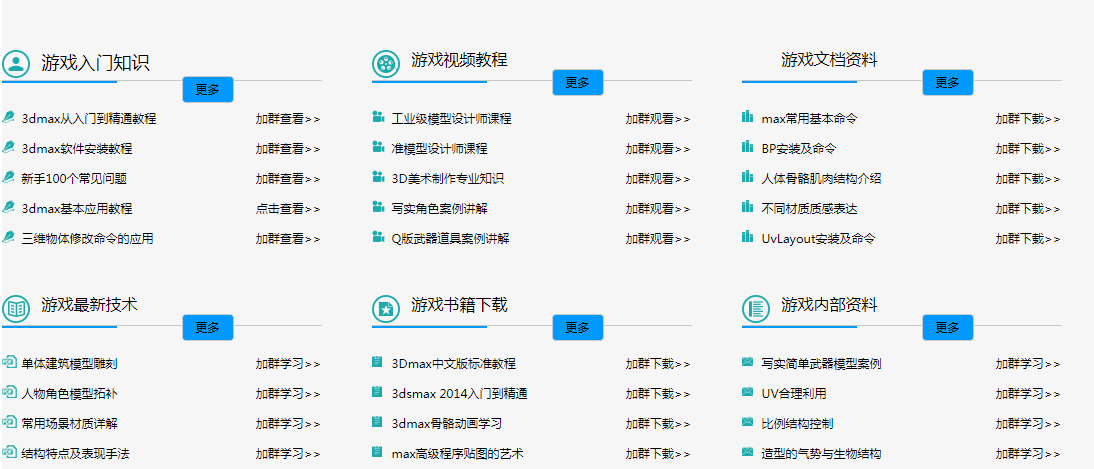Click 点击查看>> for 3dmax基本应用教程
The width and height of the screenshot is (1094, 469).
coord(288,209)
